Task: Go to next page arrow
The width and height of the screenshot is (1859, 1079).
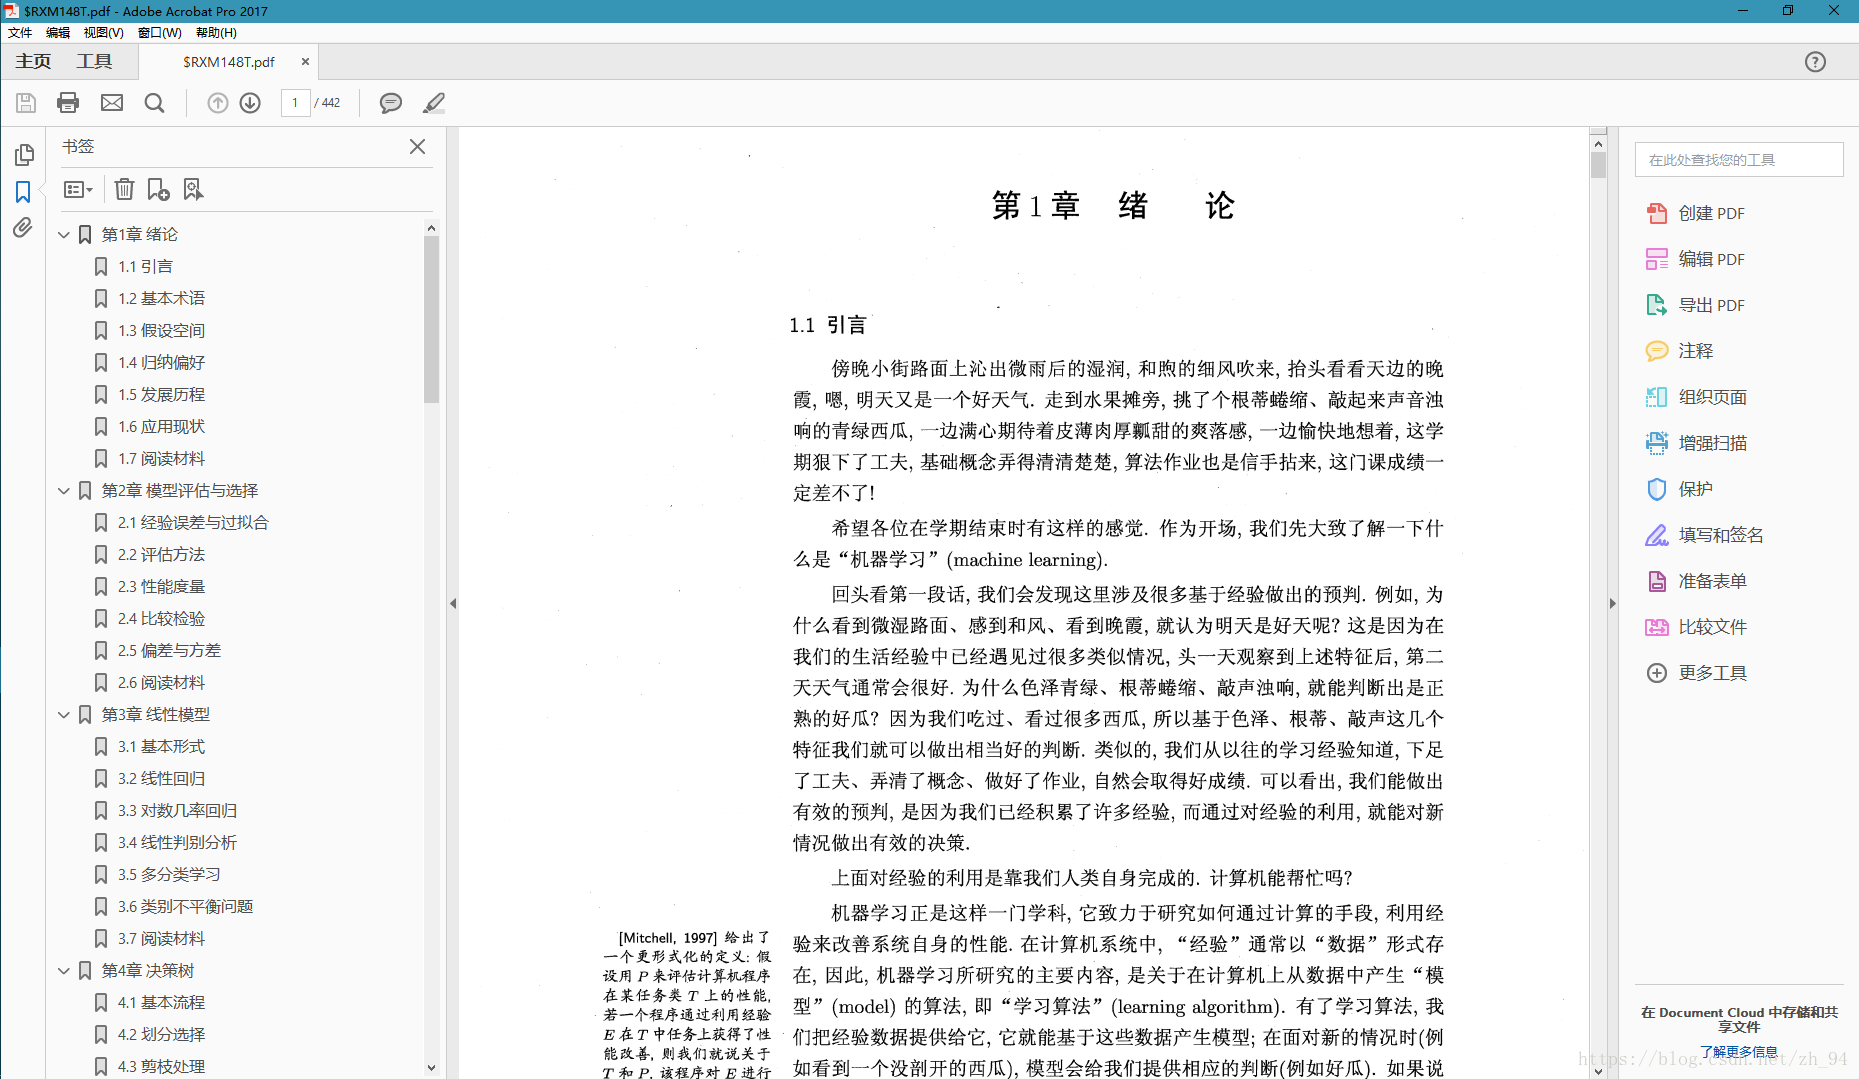Action: (250, 103)
